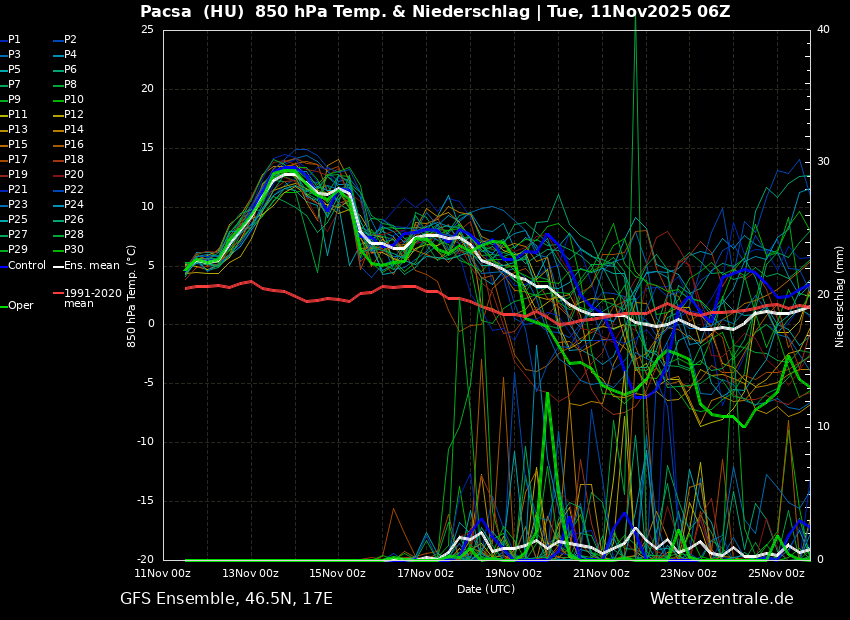The image size is (850, 620).
Task: Click the 13Nov 00z x-axis label
Action: tap(250, 574)
